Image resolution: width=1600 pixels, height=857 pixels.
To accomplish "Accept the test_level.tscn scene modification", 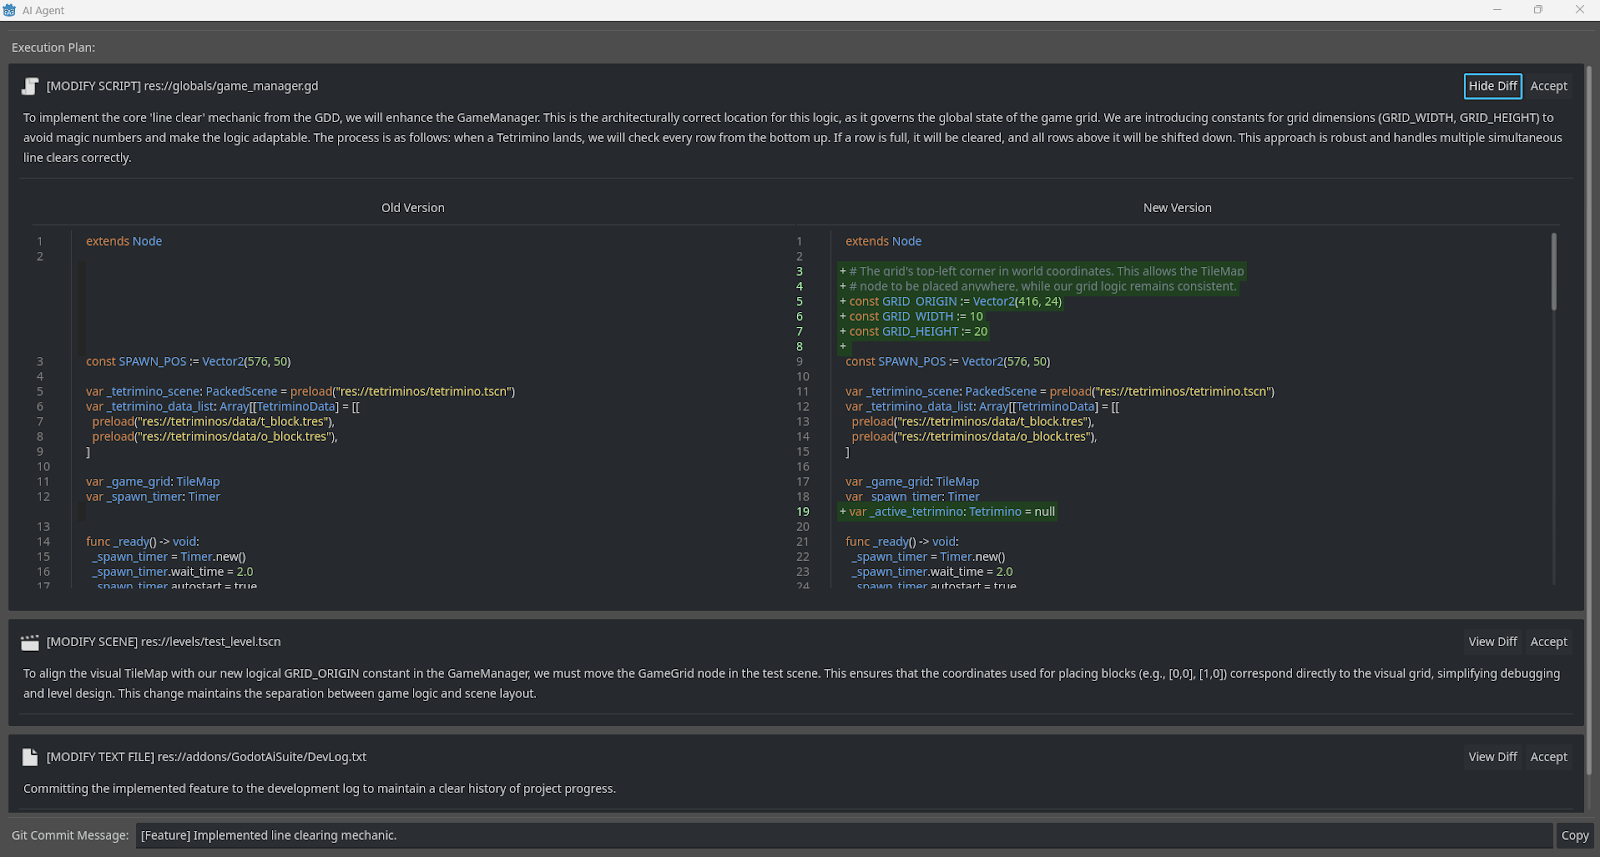I will coord(1548,642).
